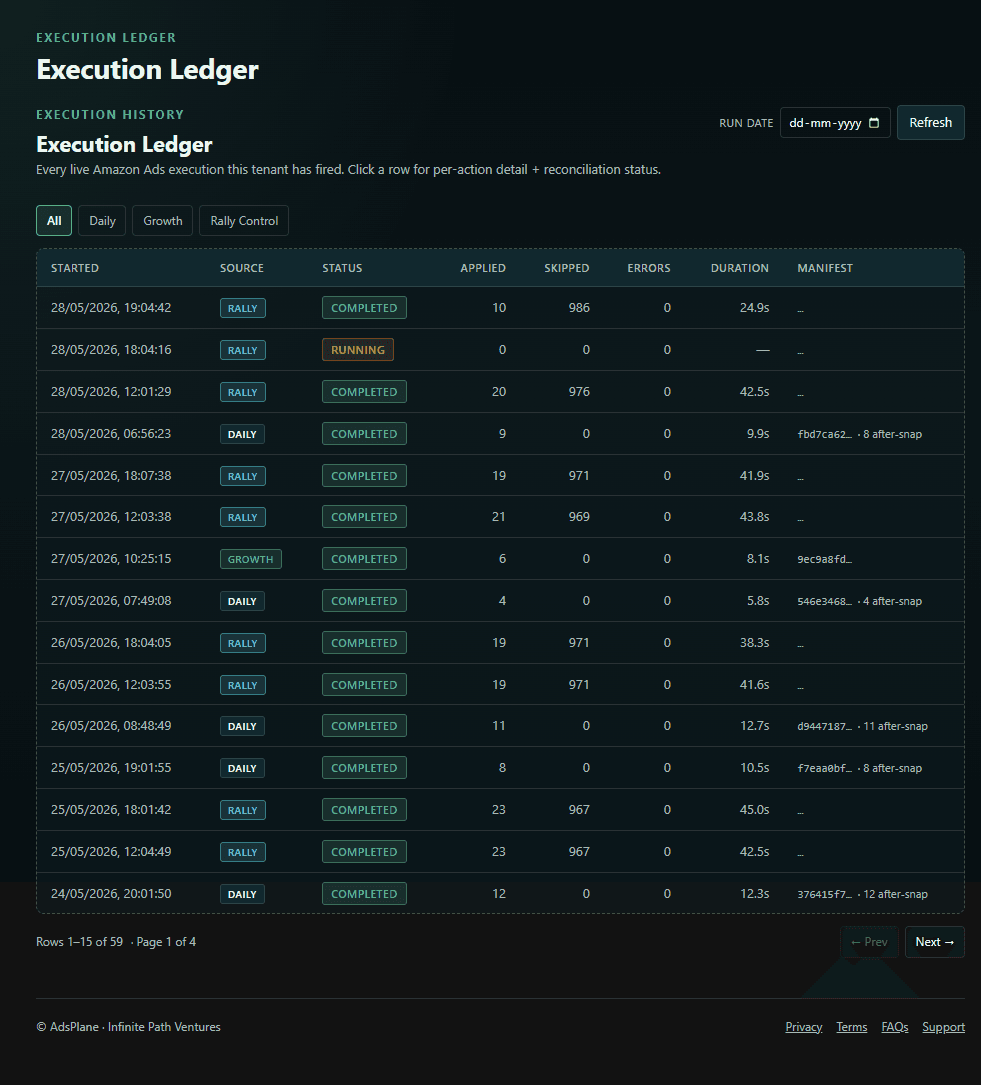Open the row started 26/05/2026, 18:04:05
This screenshot has width=981, height=1085.
(x=500, y=643)
